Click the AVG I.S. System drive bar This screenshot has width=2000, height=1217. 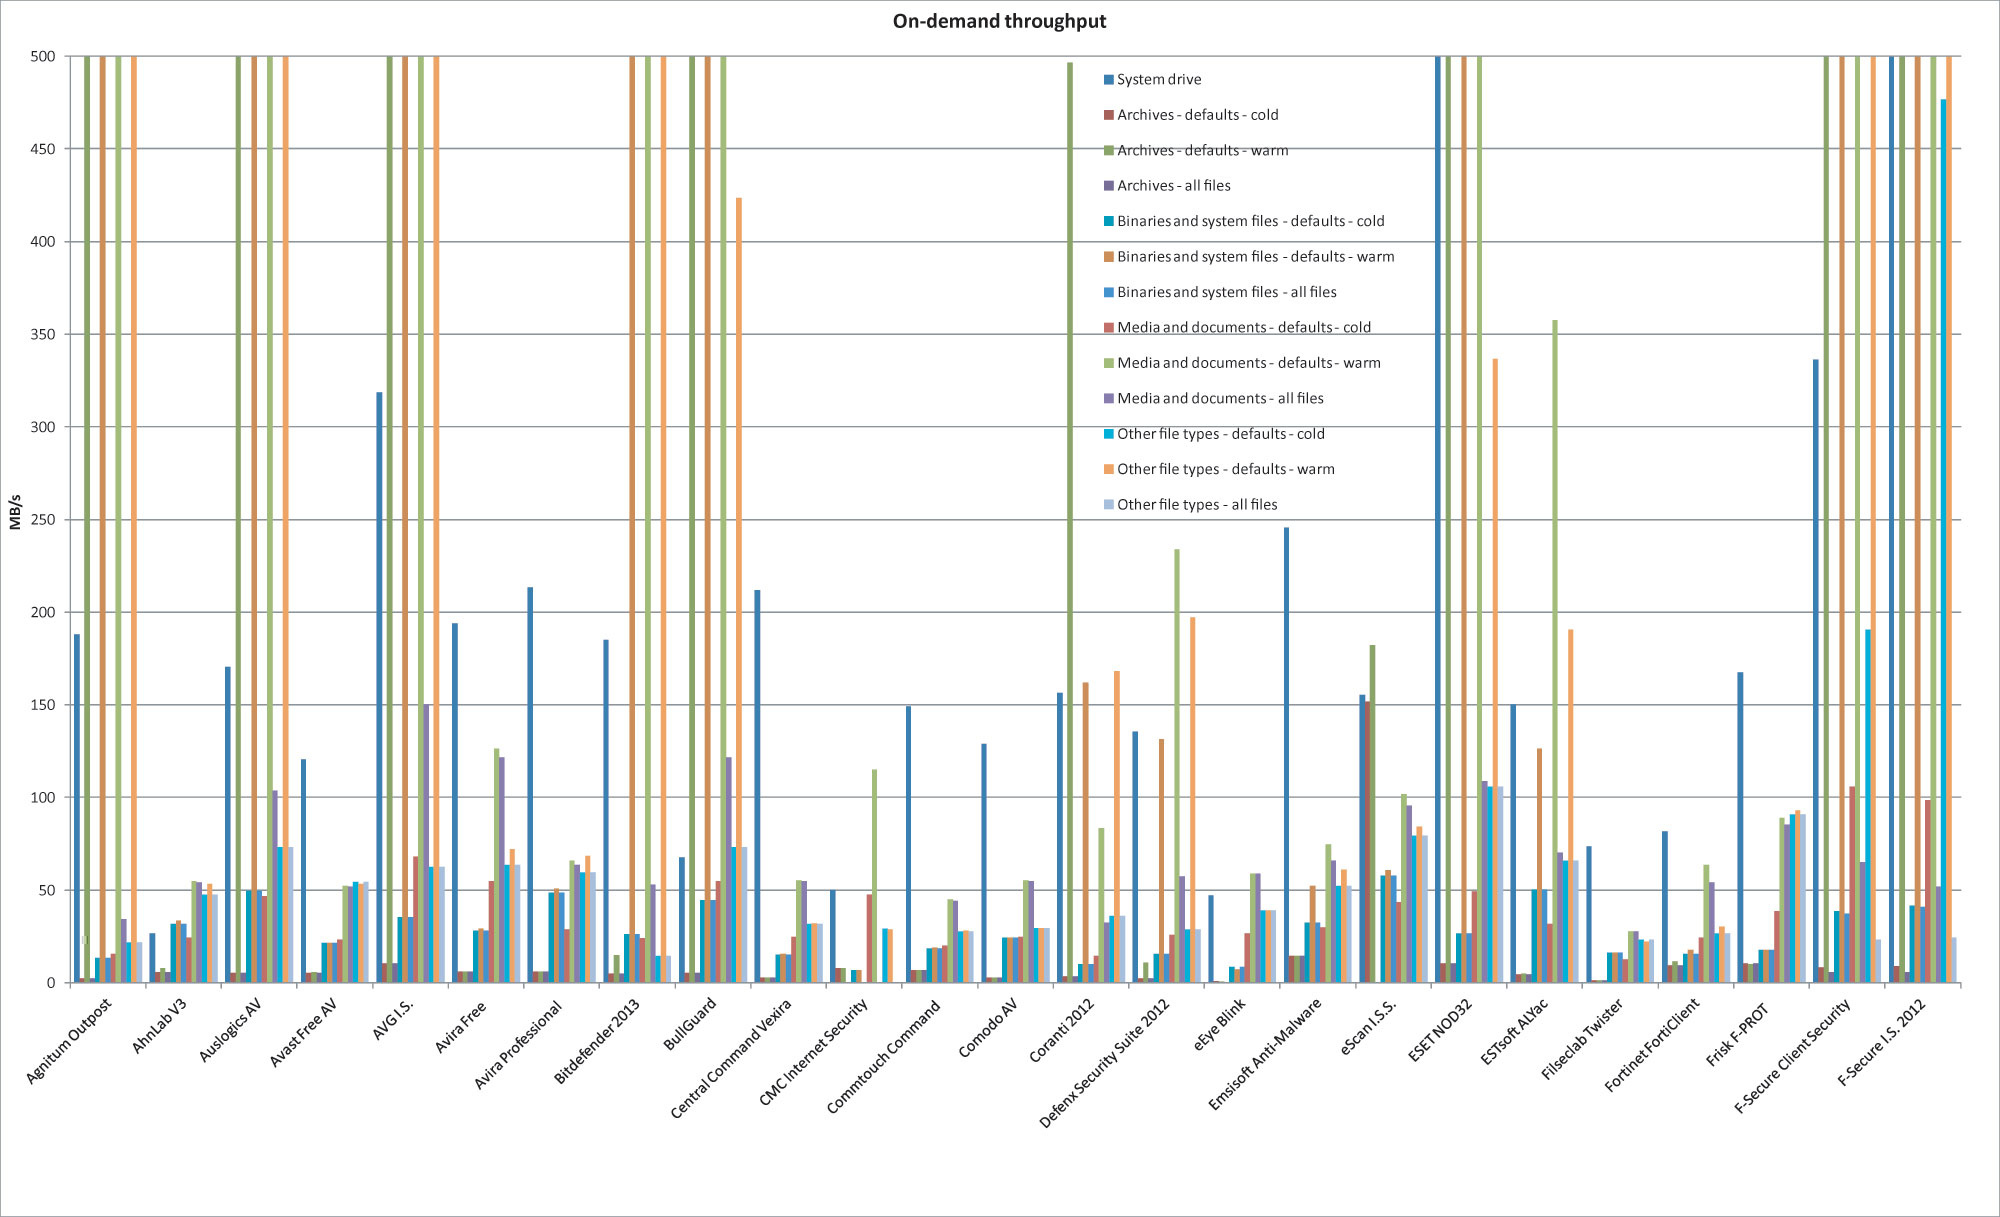379,687
